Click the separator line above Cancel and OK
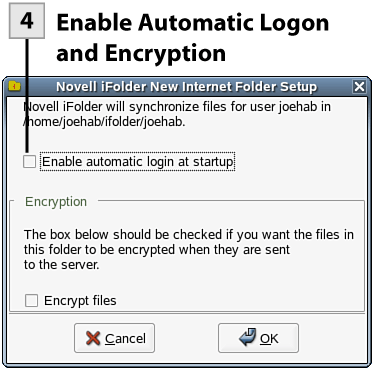The width and height of the screenshot is (374, 370). (187, 313)
